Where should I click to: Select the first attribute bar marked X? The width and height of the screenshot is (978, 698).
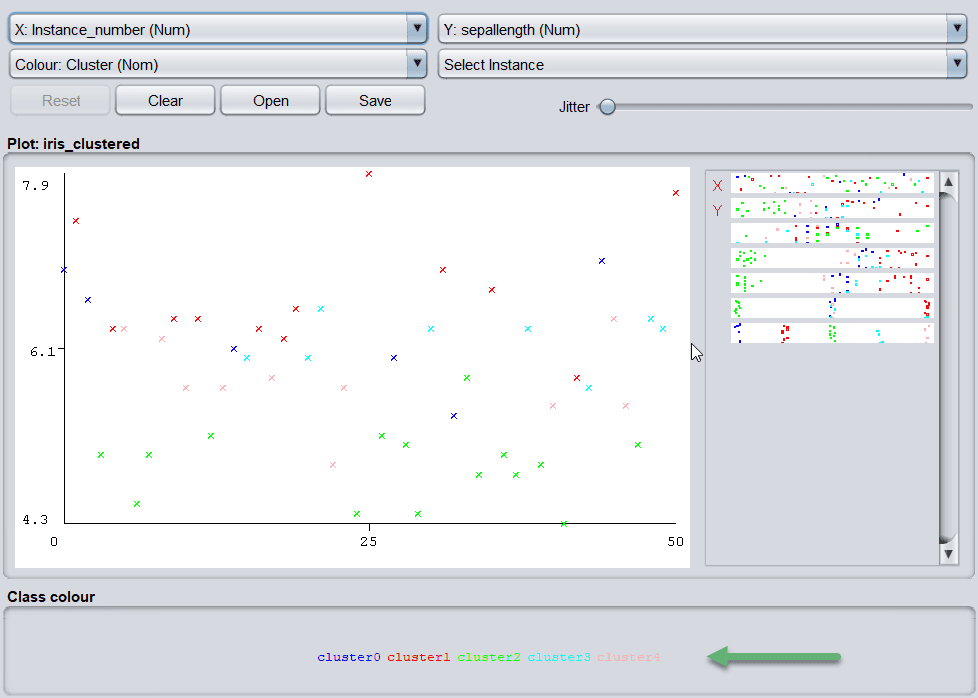pyautogui.click(x=832, y=183)
